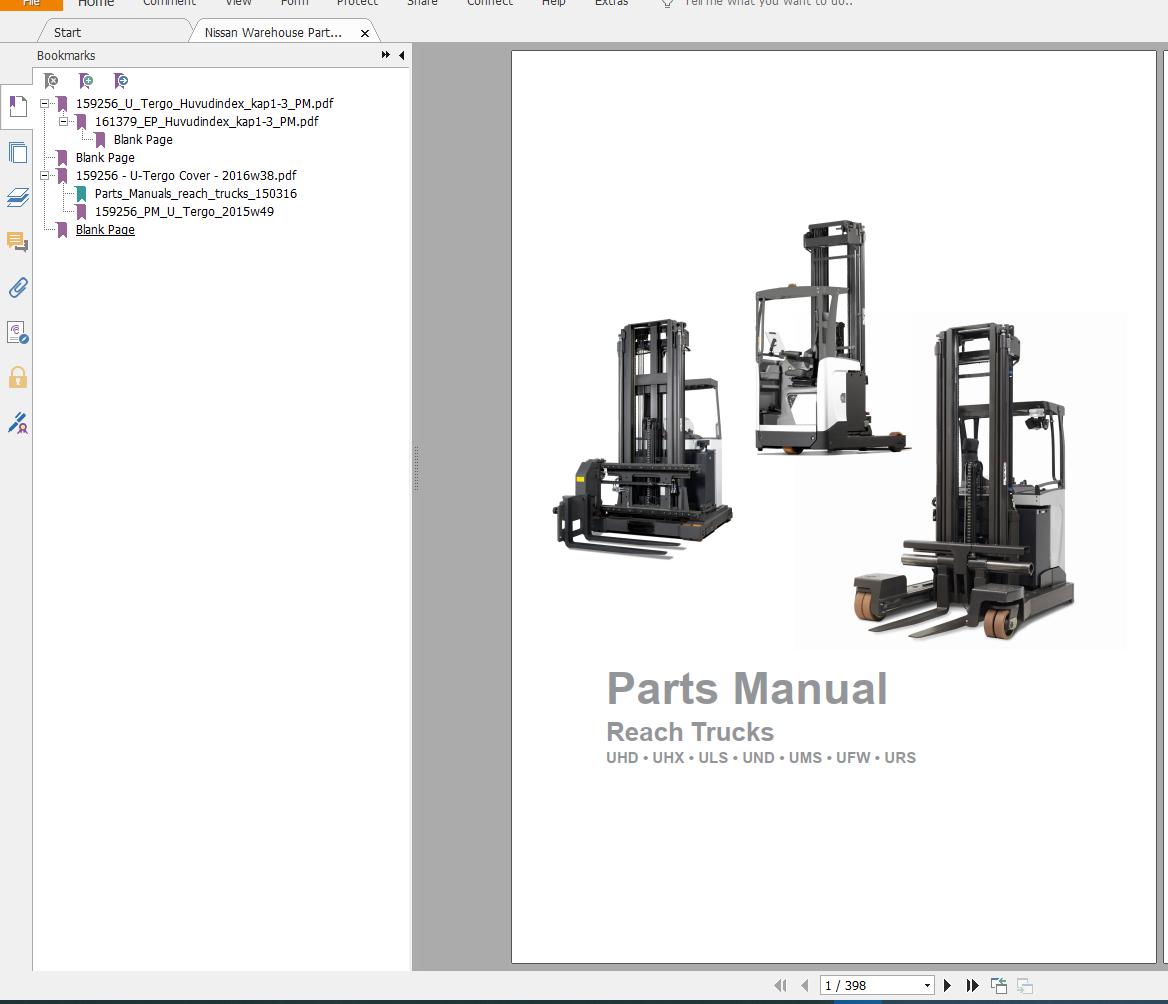Click the delete bookmark icon
The image size is (1168, 1004).
tap(51, 81)
